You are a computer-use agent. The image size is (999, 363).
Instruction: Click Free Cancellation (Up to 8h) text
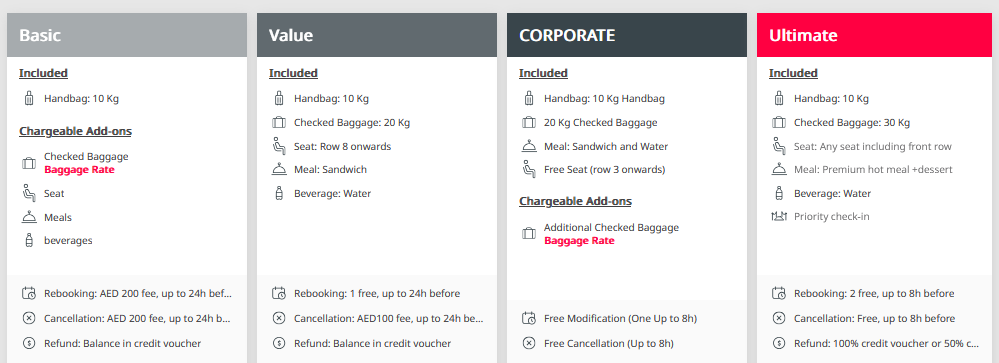coord(608,343)
